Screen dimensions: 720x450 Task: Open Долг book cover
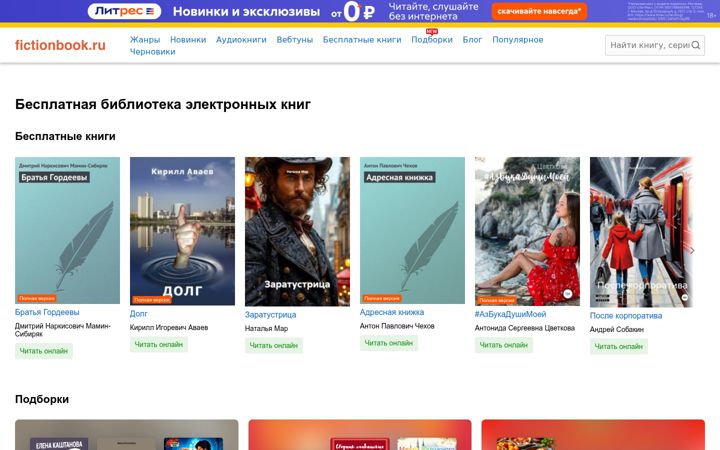click(182, 231)
